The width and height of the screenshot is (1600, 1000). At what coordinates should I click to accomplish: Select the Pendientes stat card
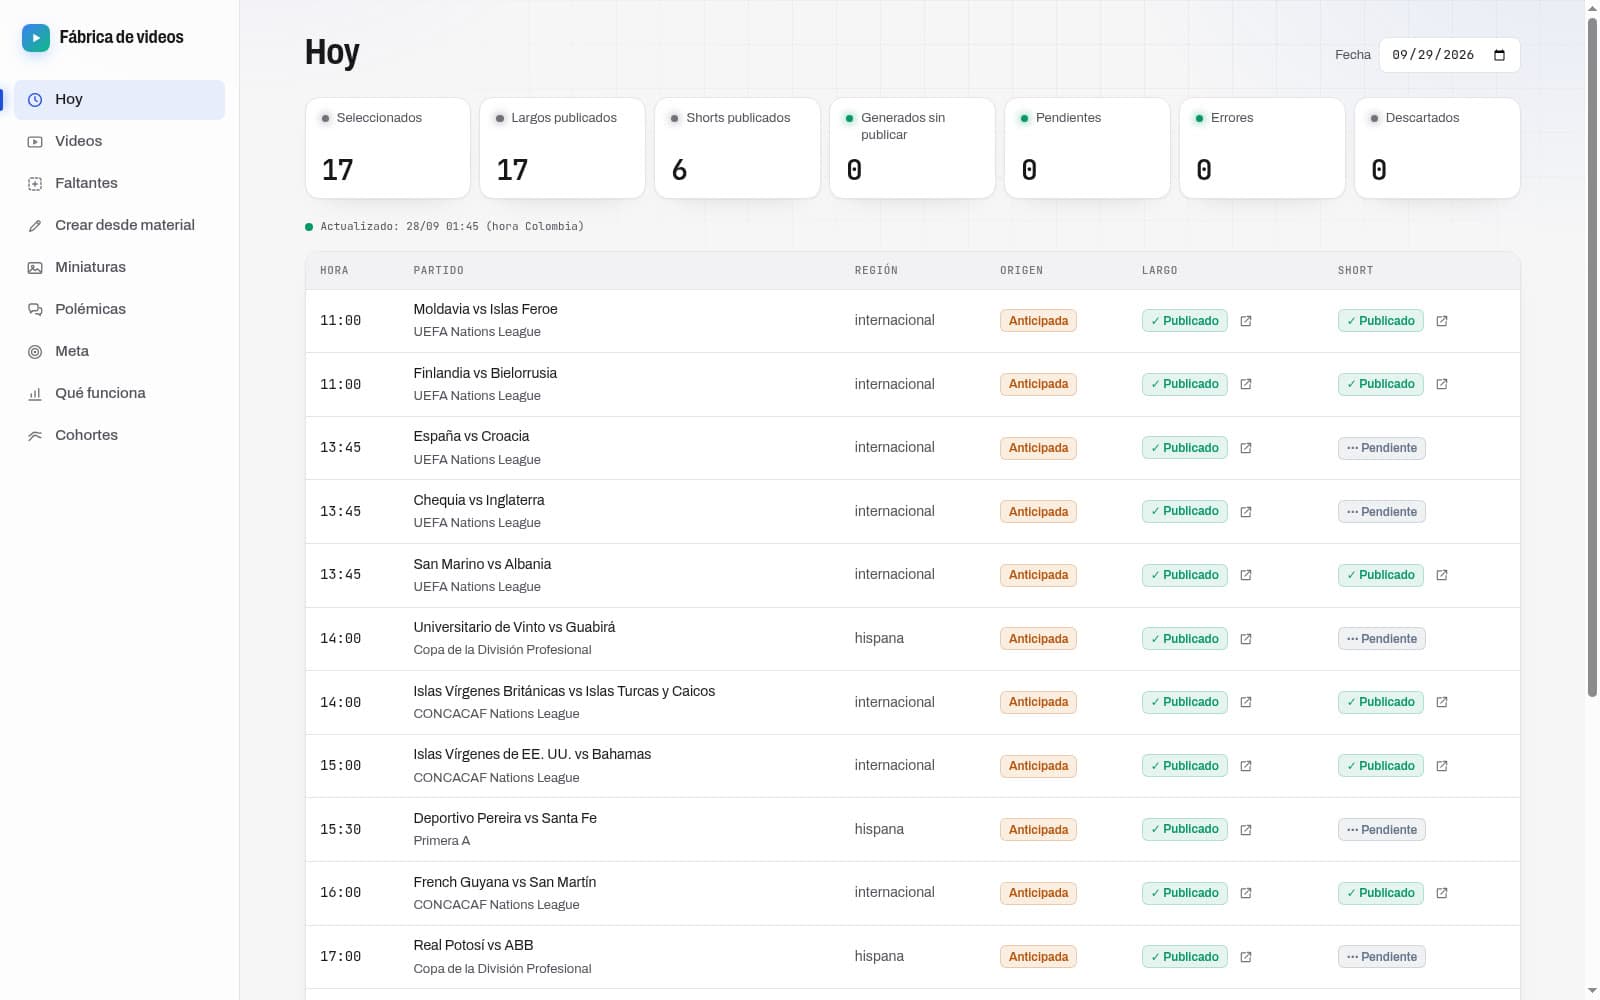[1088, 148]
